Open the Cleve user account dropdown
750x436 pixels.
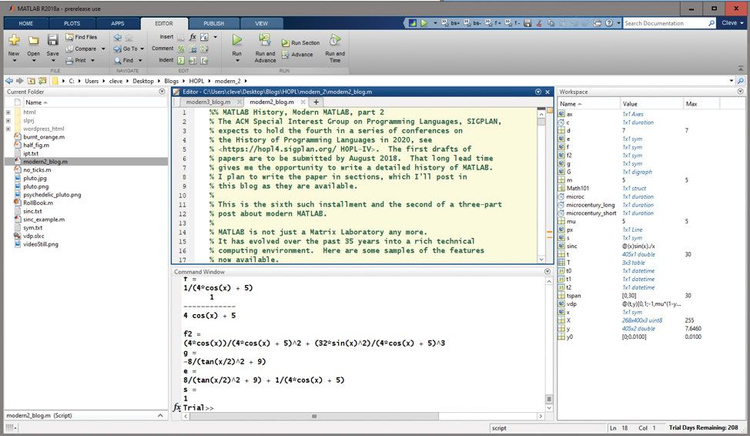pyautogui.click(x=733, y=23)
